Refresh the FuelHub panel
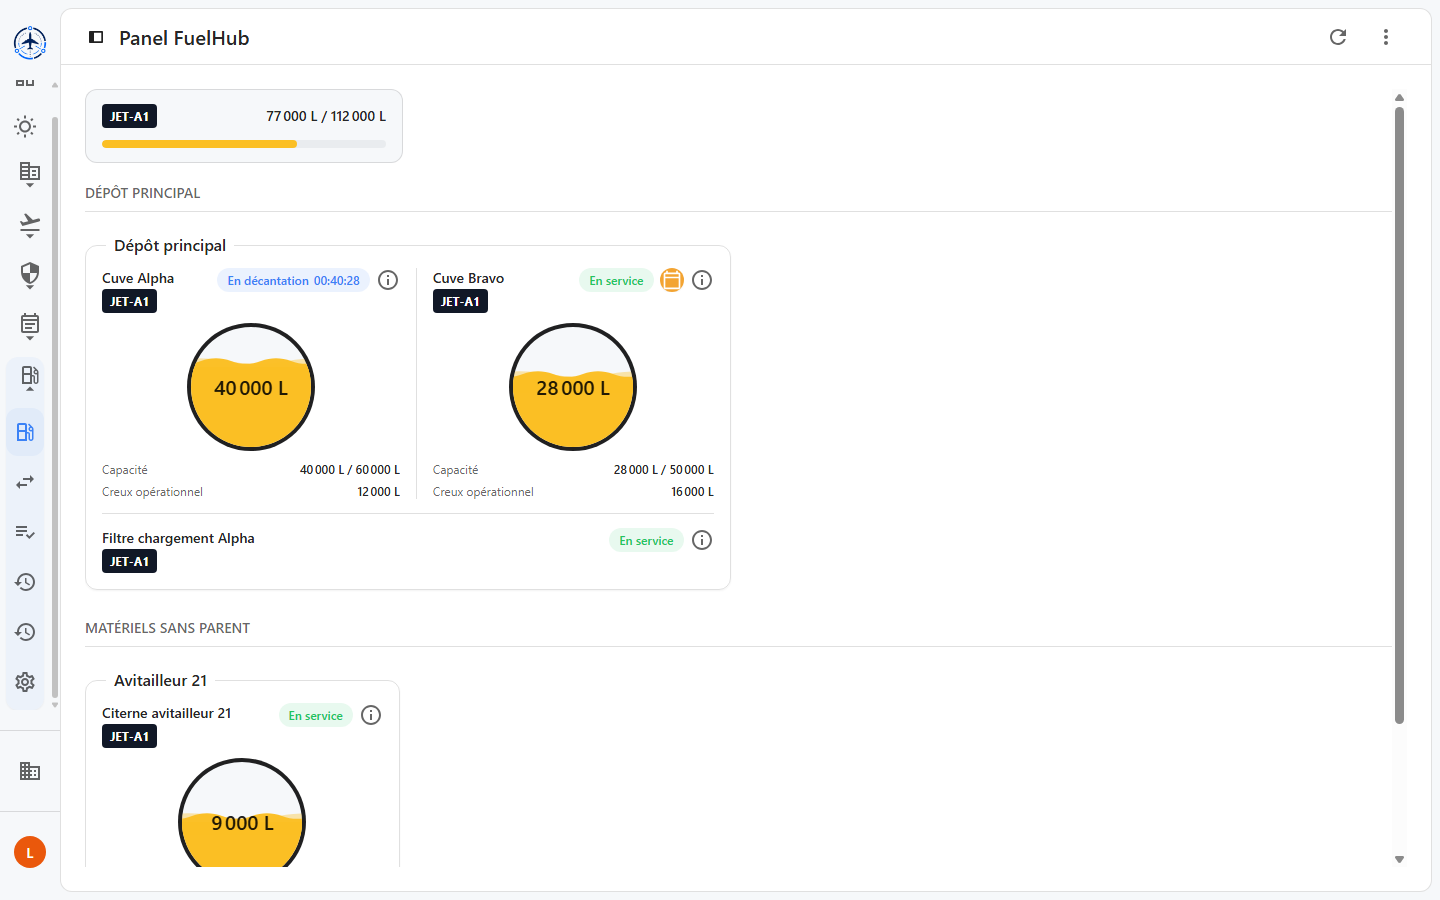This screenshot has height=900, width=1440. tap(1338, 37)
